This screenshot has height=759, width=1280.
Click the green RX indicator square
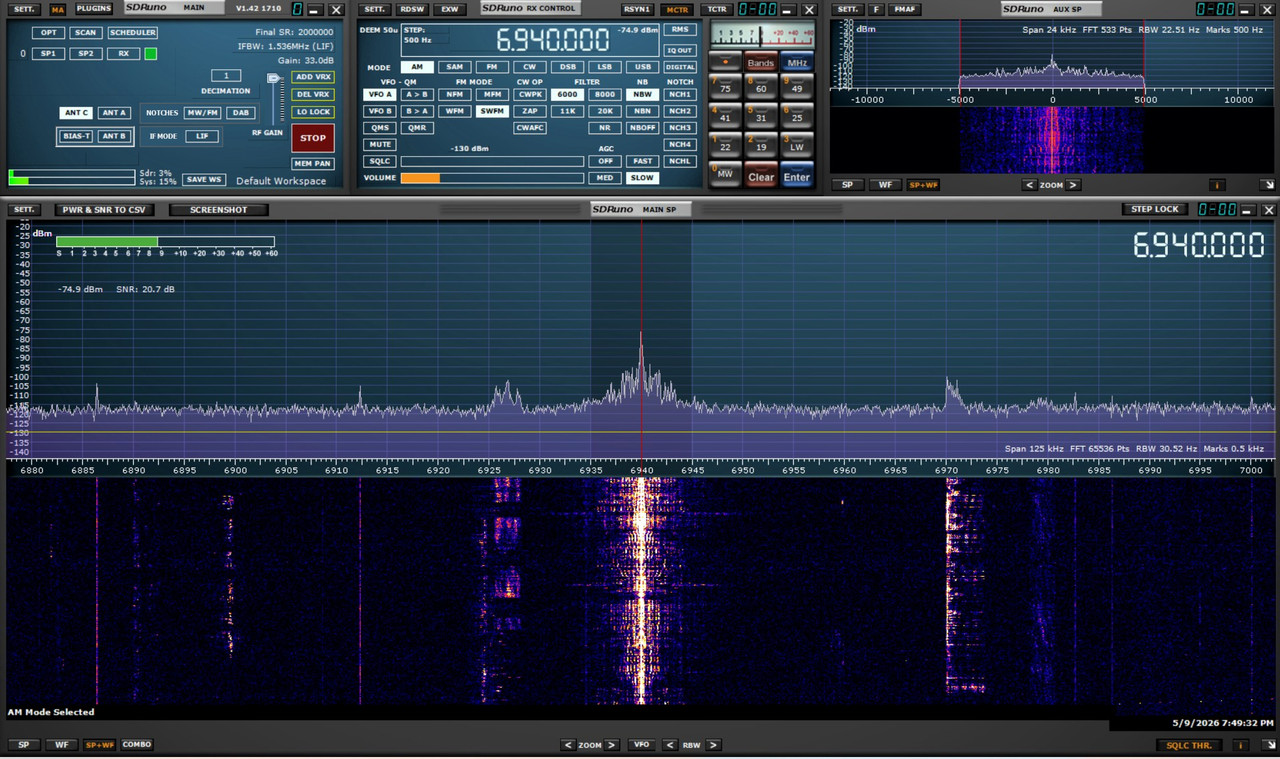pyautogui.click(x=150, y=53)
